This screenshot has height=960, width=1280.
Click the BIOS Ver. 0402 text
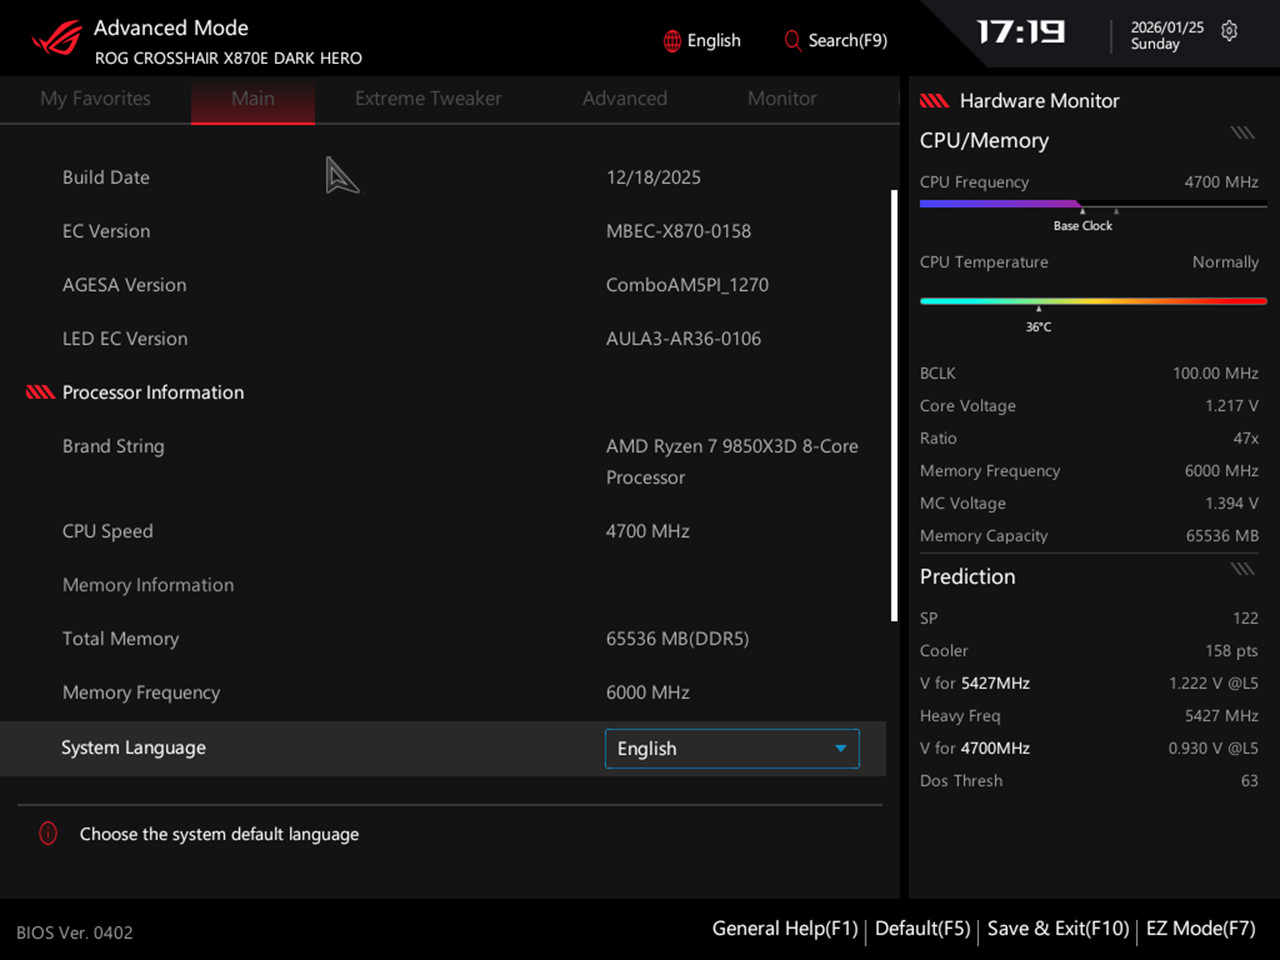74,932
